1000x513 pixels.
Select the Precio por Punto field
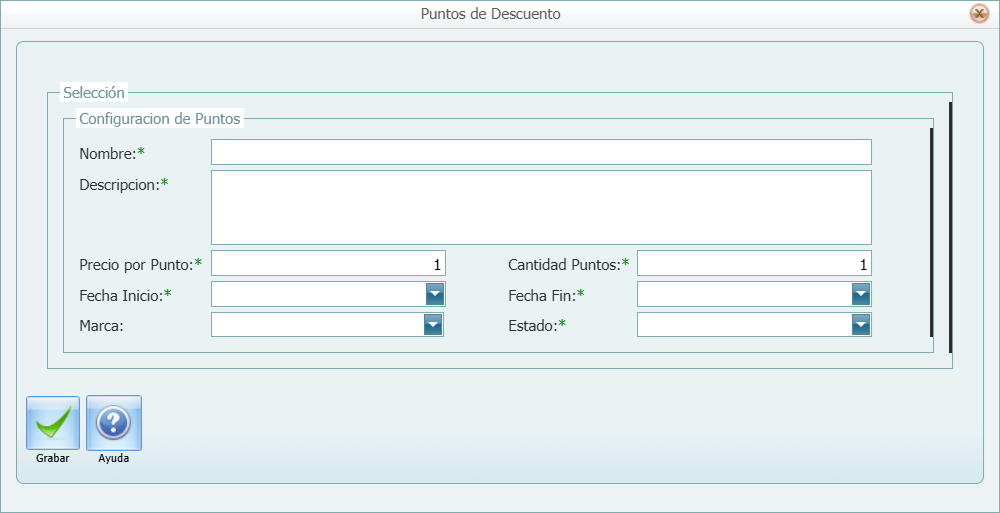pyautogui.click(x=327, y=264)
